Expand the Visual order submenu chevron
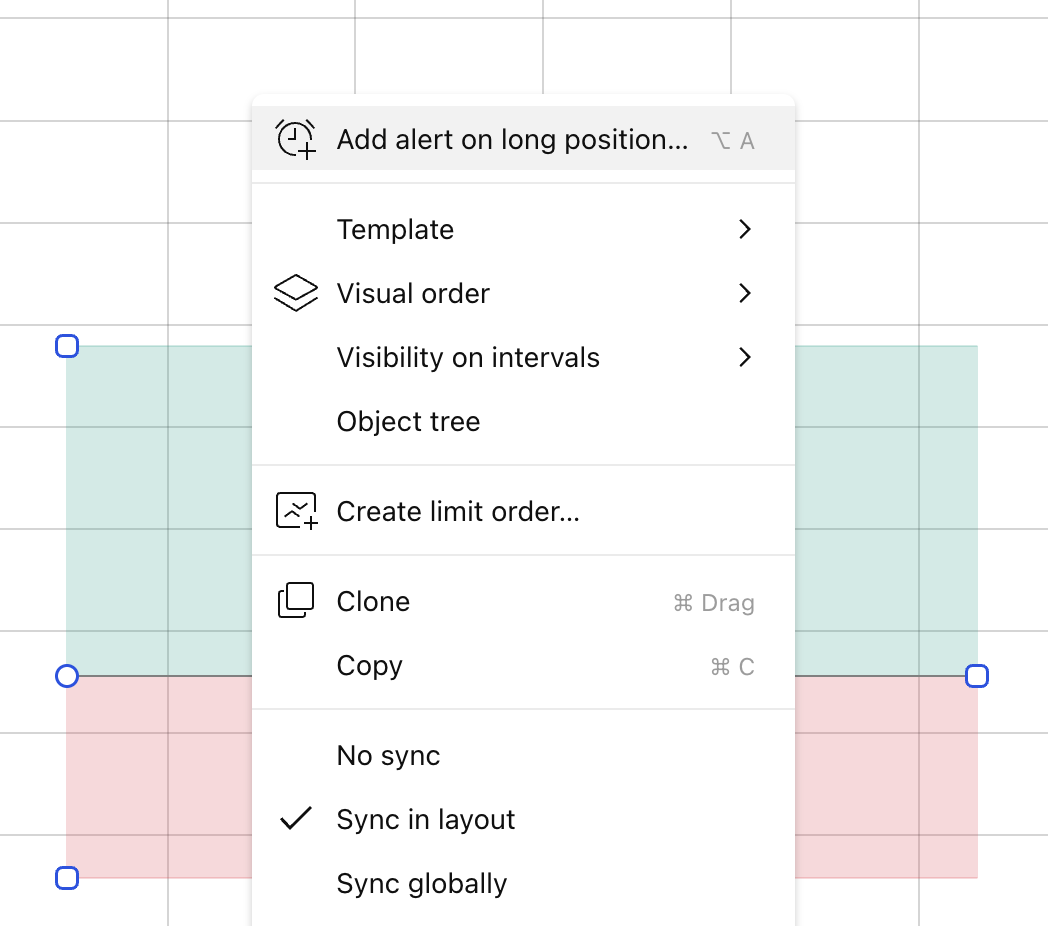 [x=745, y=293]
